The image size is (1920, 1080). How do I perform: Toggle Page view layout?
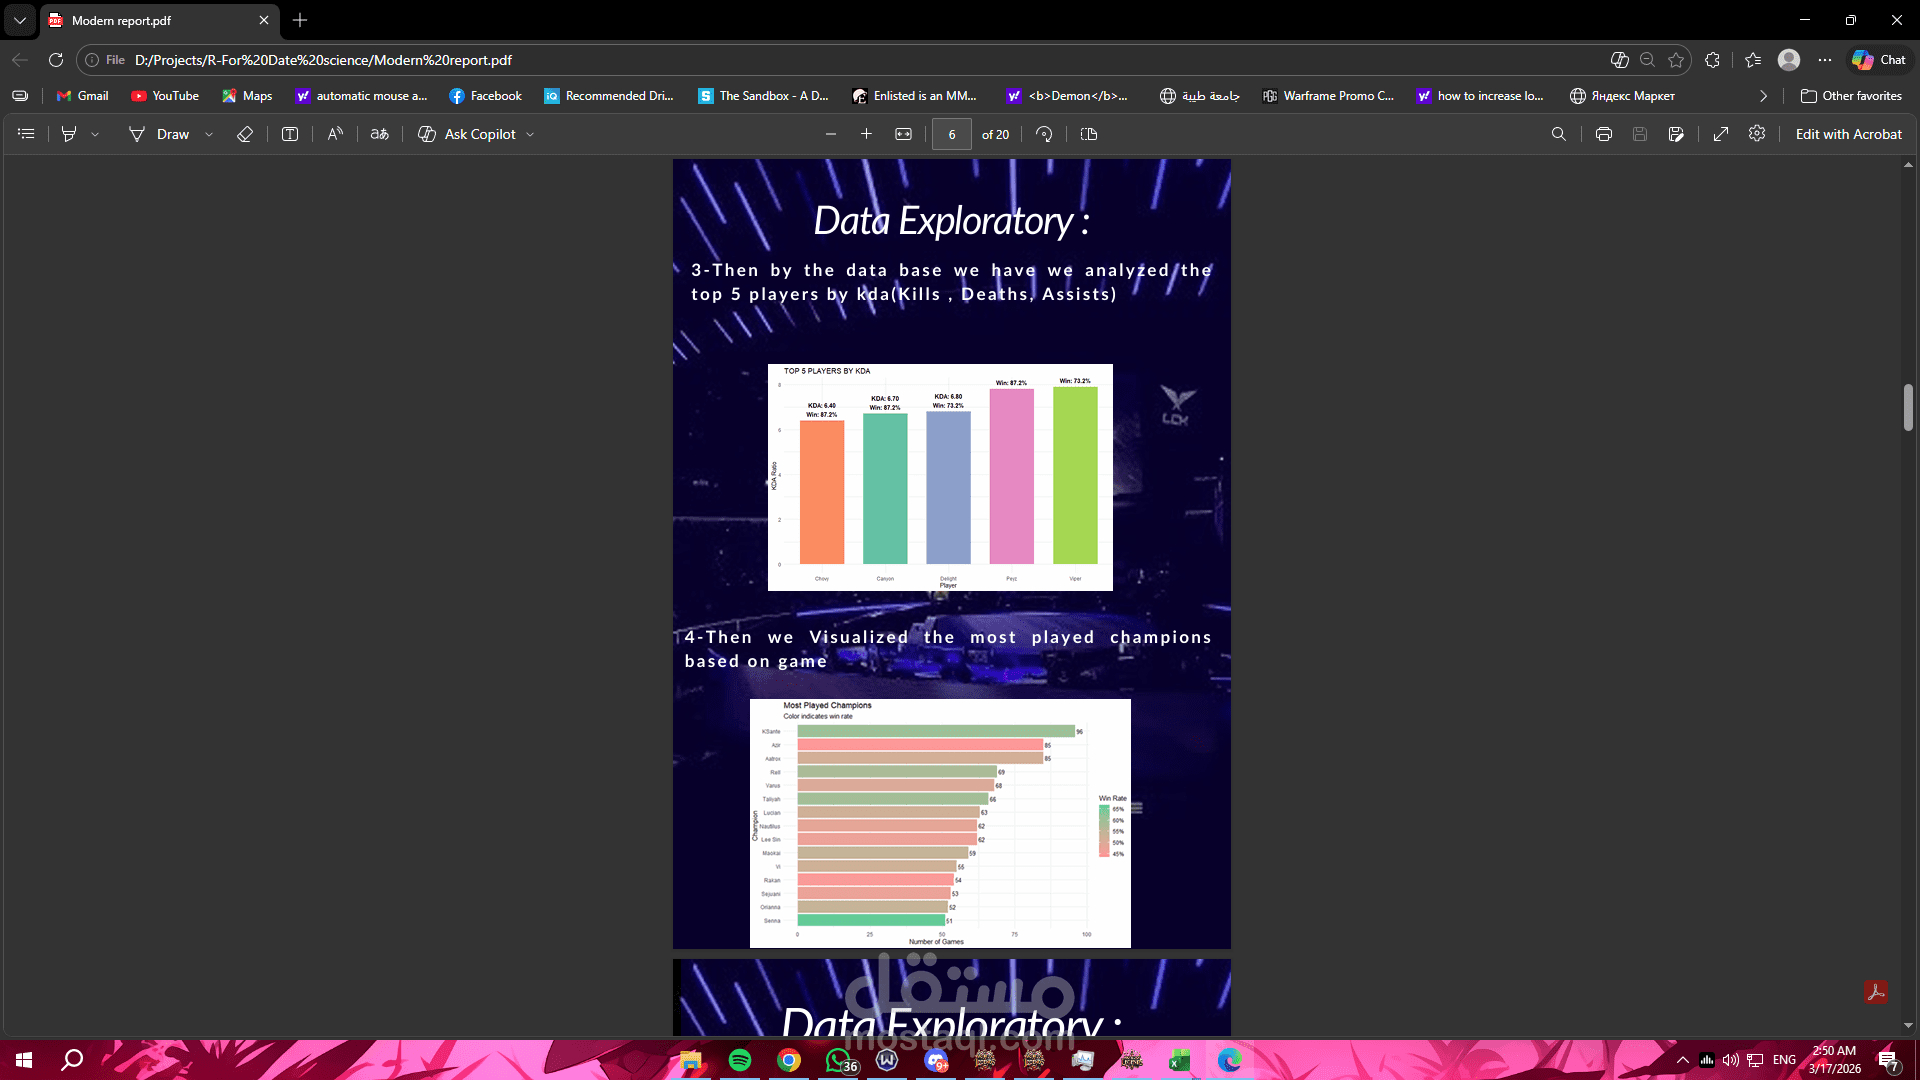pos(1089,134)
